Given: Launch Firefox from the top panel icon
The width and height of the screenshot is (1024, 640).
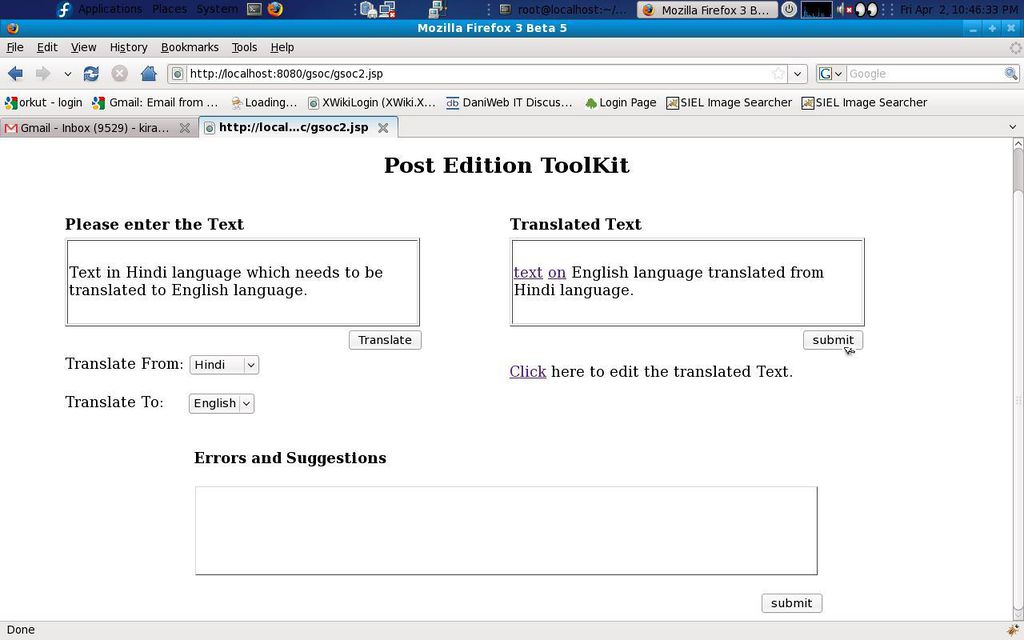Looking at the screenshot, I should pyautogui.click(x=275, y=9).
